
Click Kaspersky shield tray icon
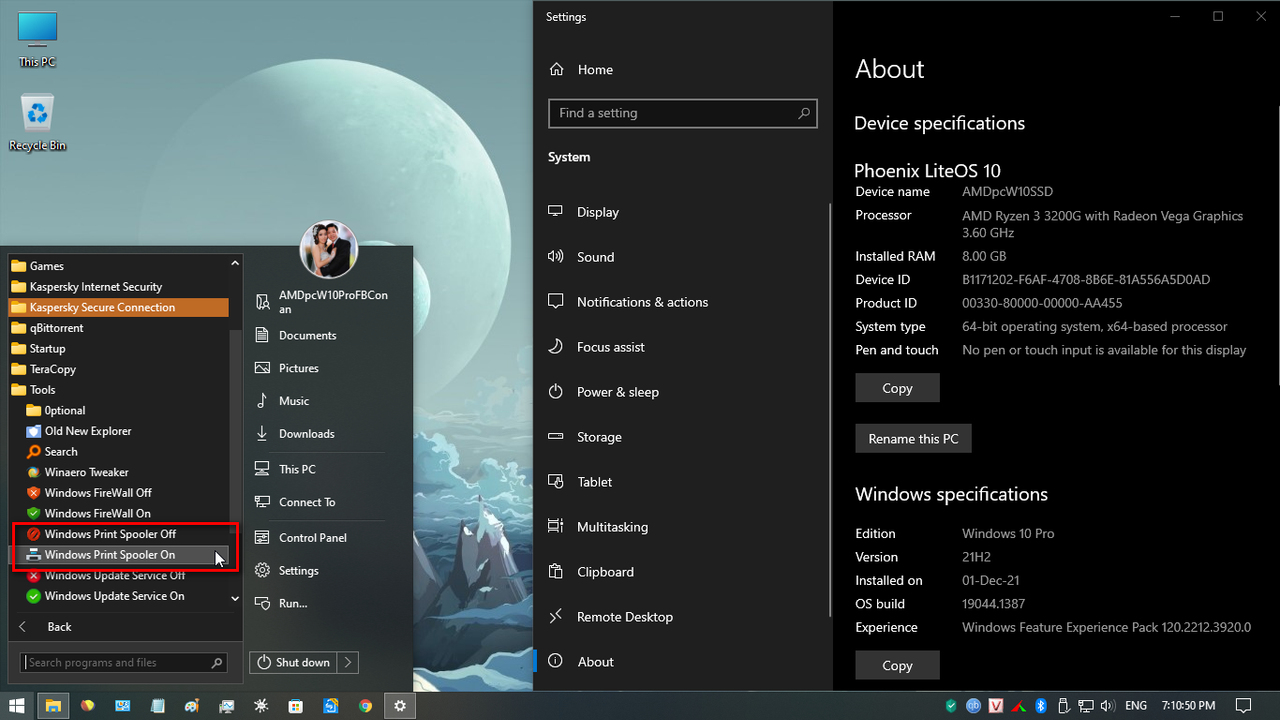pos(951,705)
